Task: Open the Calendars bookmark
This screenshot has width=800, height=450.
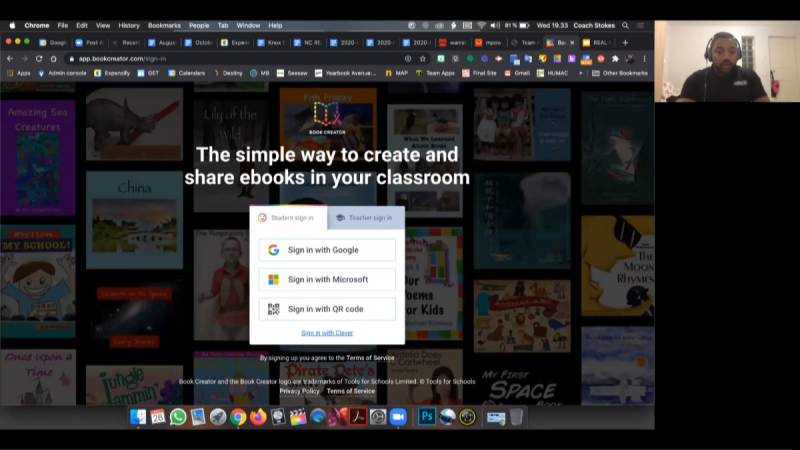Action: 187,73
